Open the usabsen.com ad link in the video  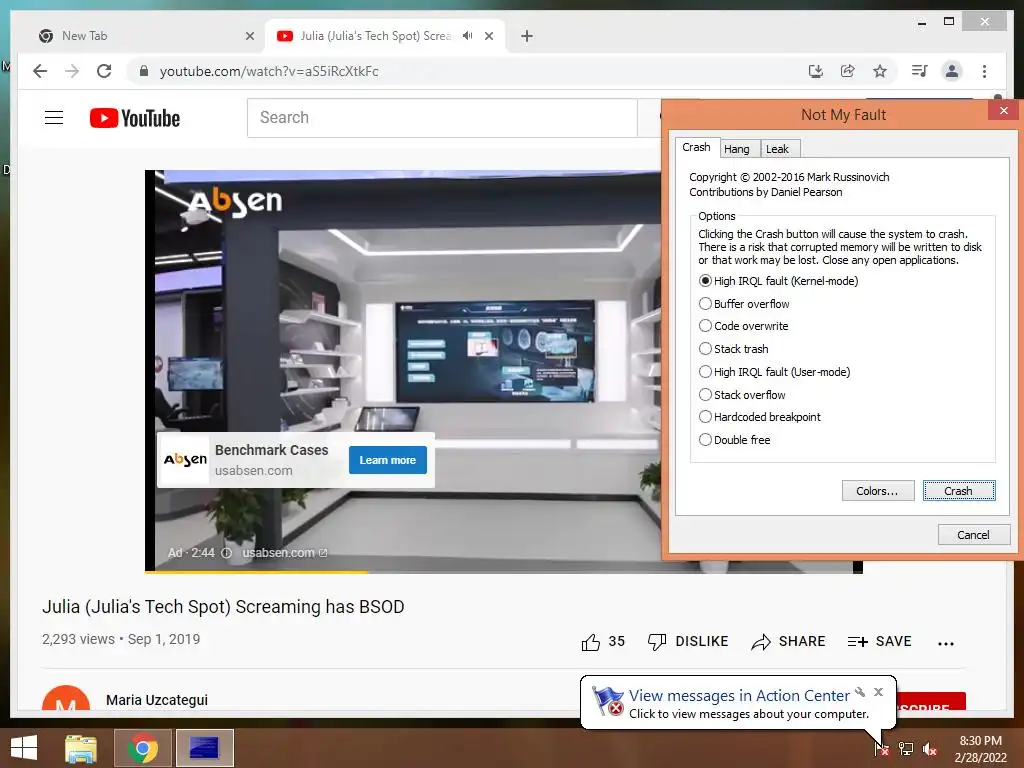(284, 552)
